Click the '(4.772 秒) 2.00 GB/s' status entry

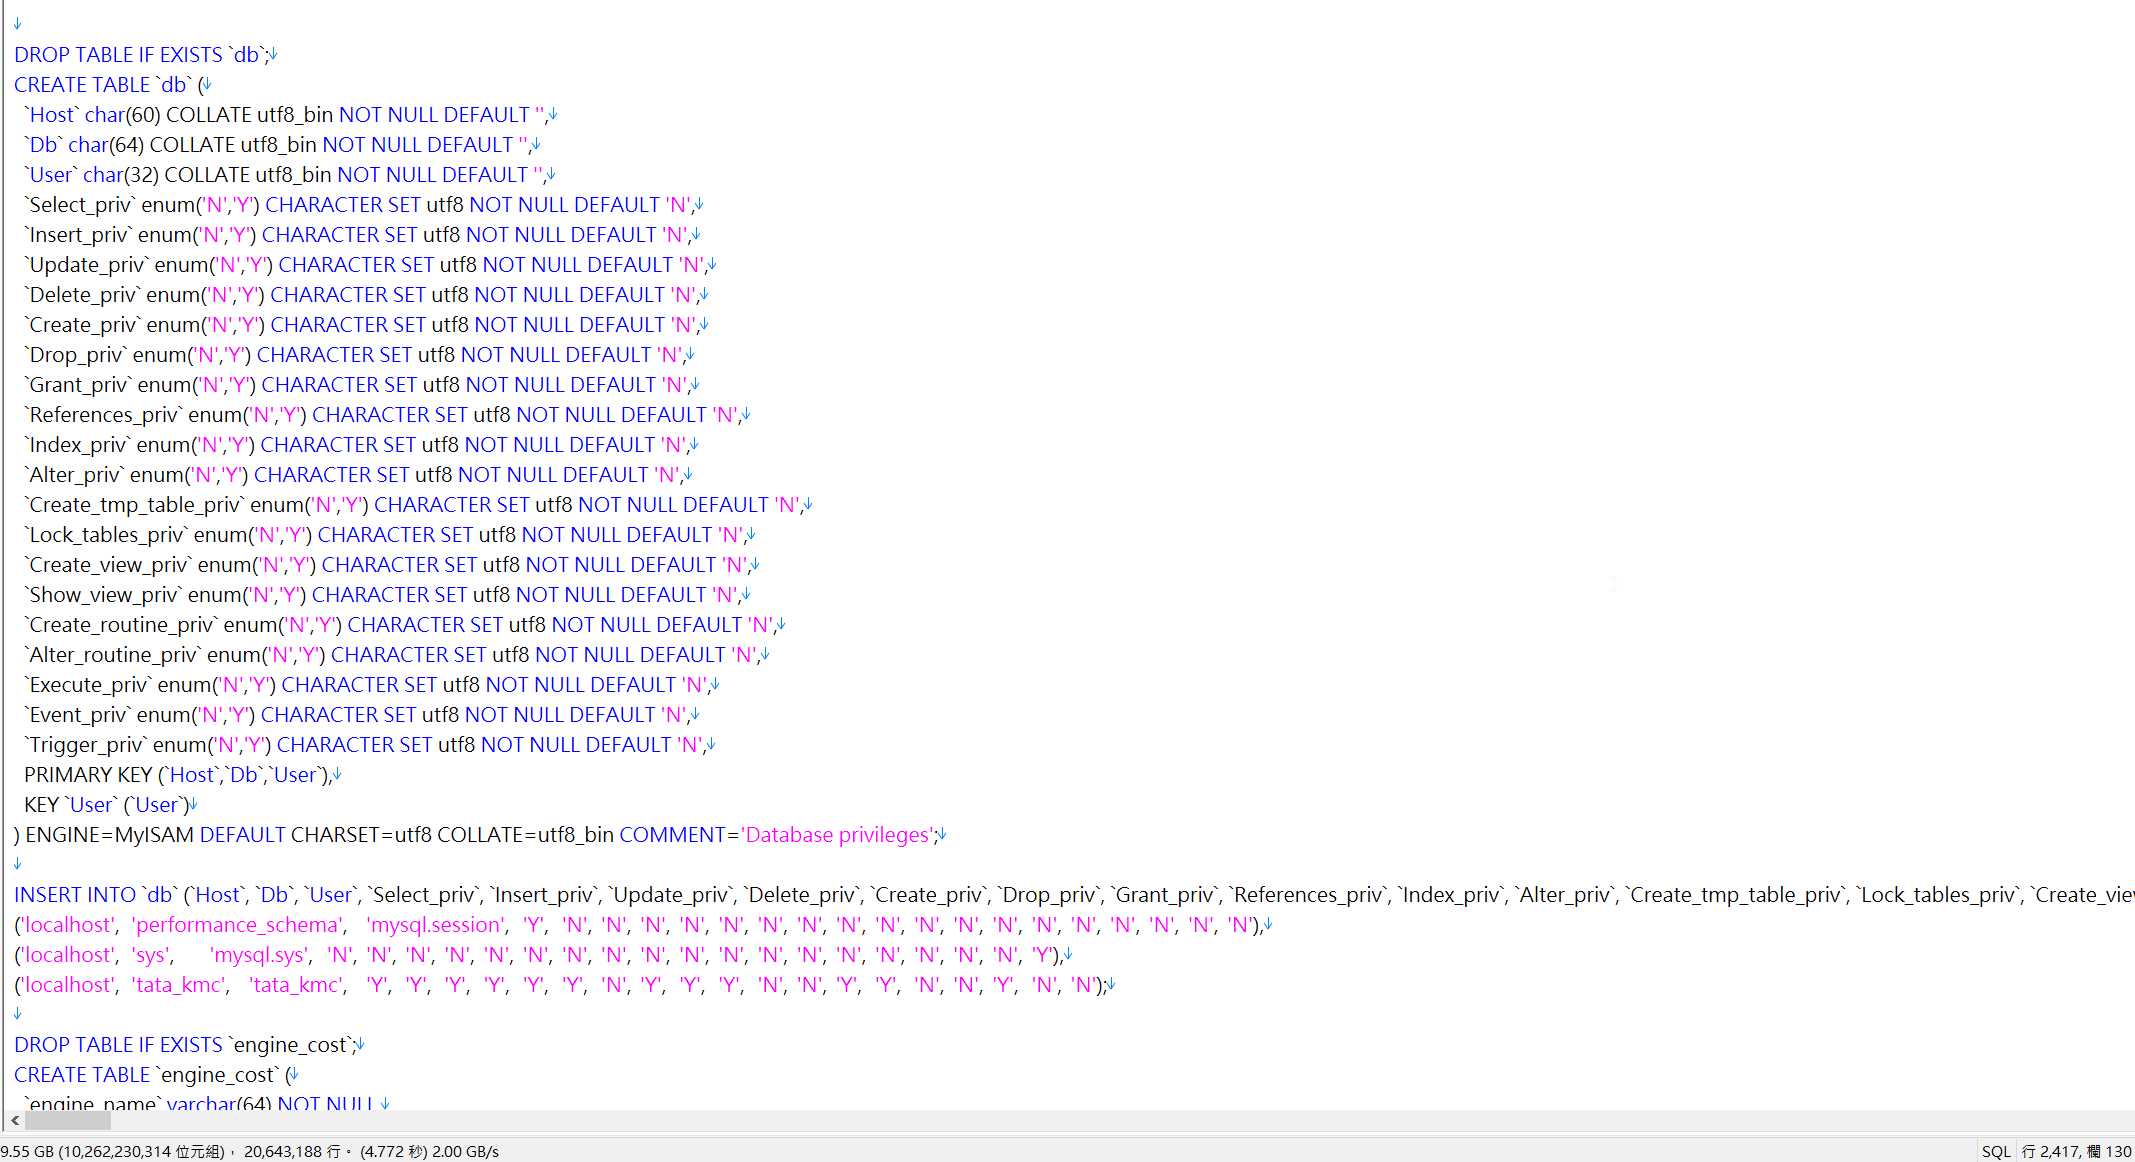(x=430, y=1151)
